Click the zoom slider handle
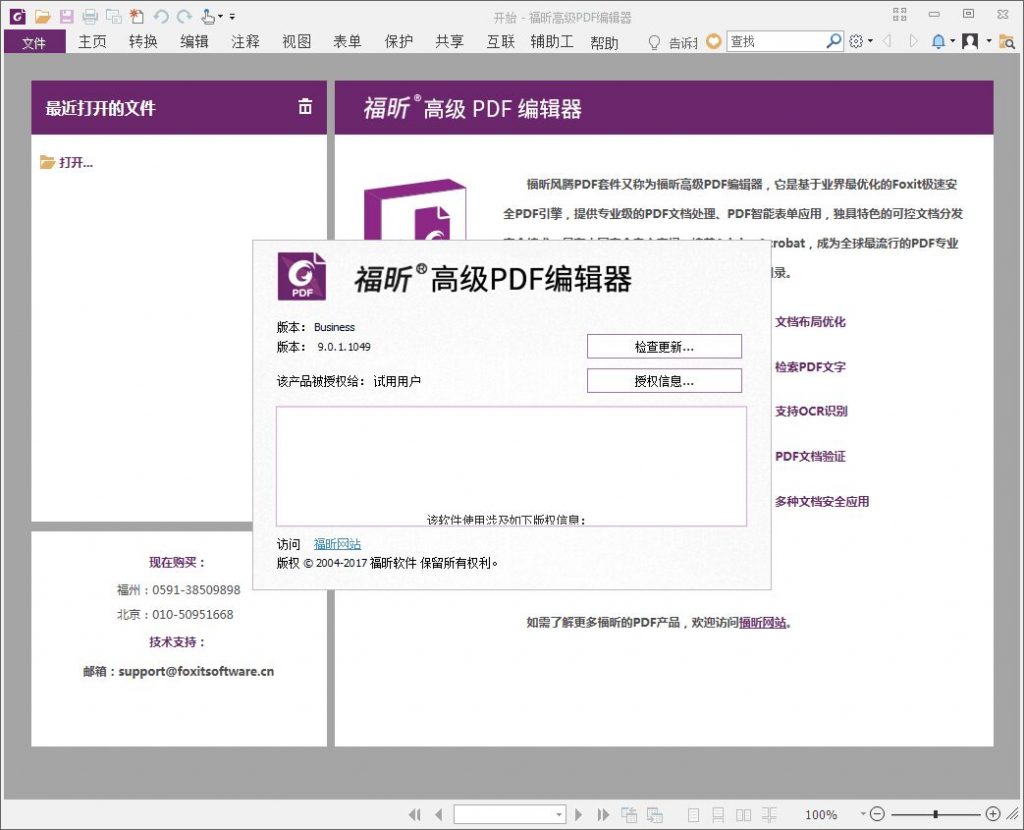The width and height of the screenshot is (1024, 830). 936,814
